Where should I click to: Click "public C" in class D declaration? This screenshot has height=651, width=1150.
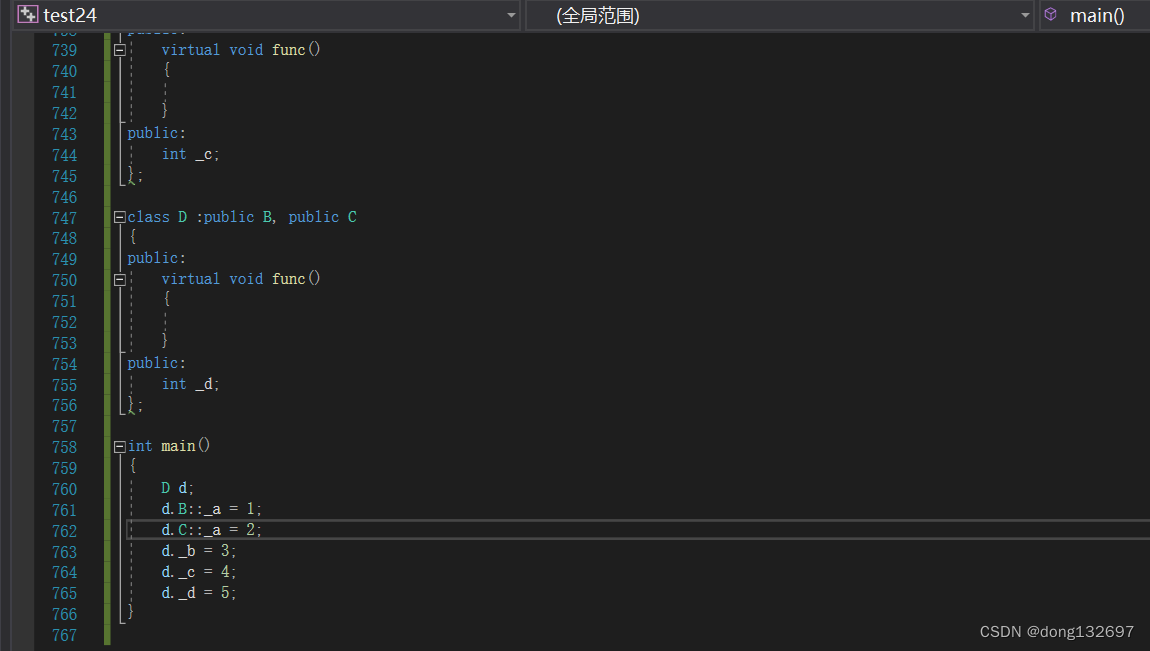click(322, 217)
